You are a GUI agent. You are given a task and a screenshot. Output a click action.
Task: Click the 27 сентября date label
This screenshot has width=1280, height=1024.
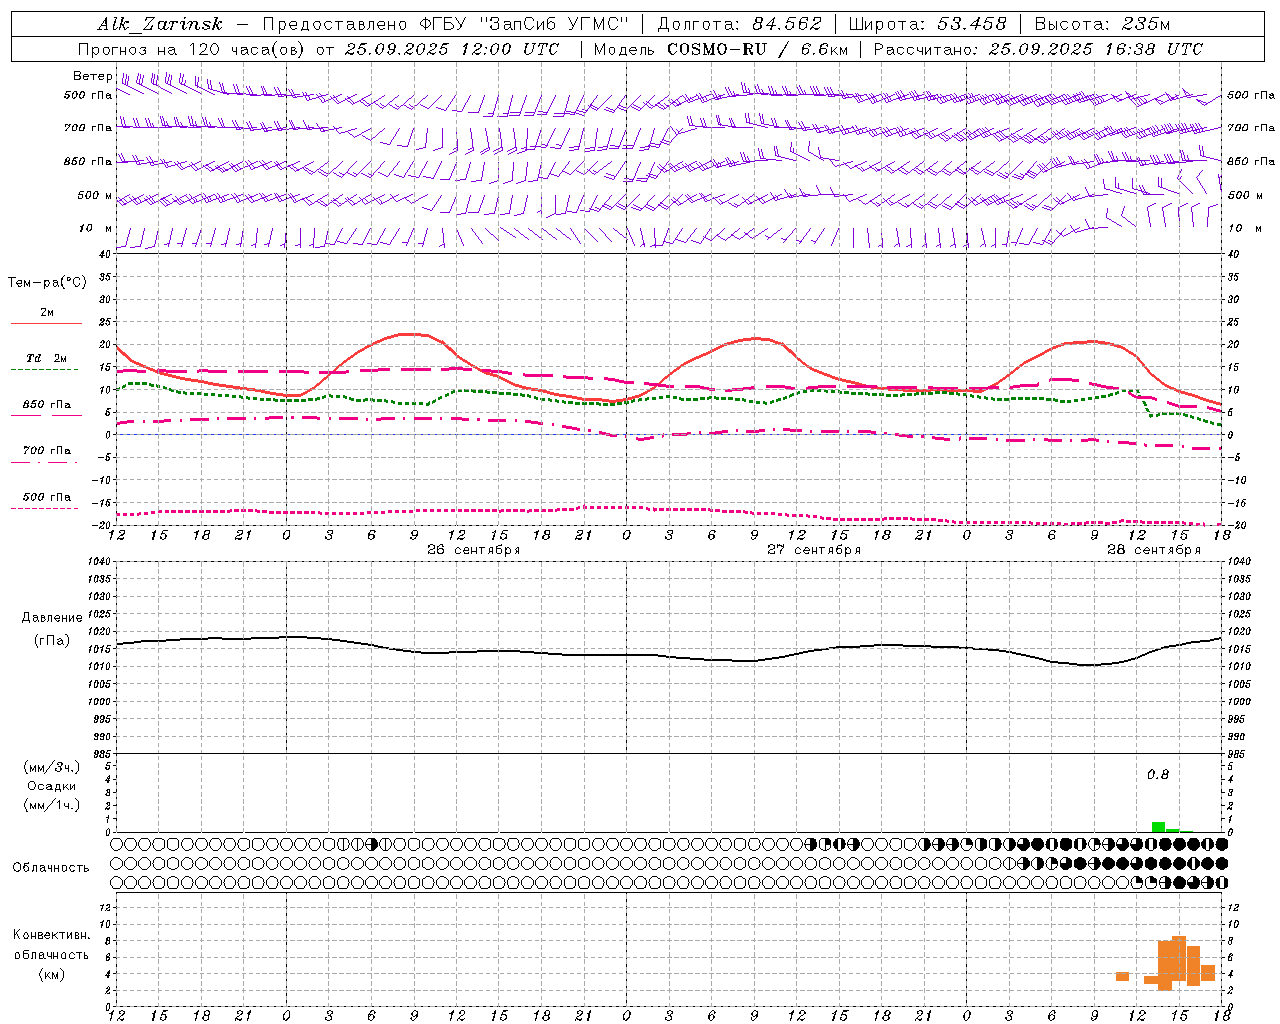coord(814,550)
